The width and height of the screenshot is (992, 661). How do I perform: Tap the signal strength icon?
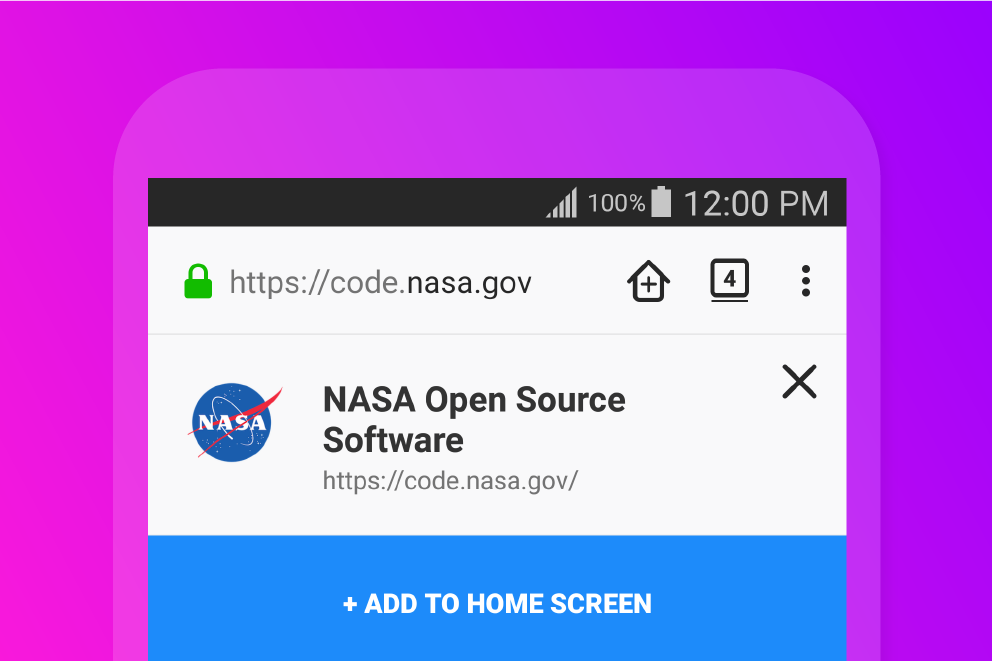(562, 204)
